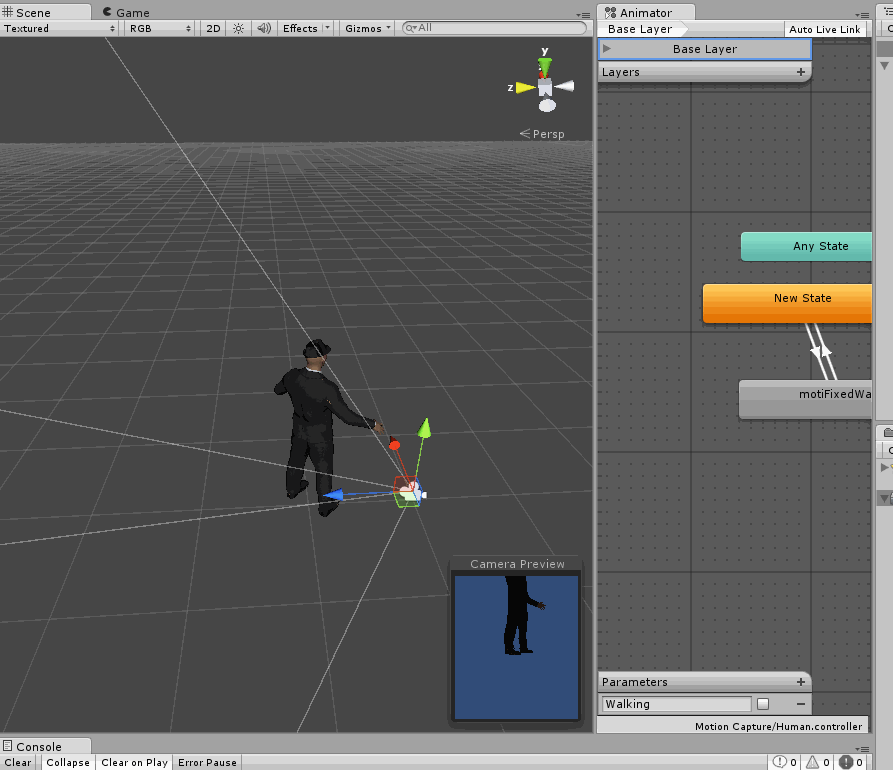Toggle console errors icon
Image resolution: width=893 pixels, height=770 pixels.
coord(851,762)
